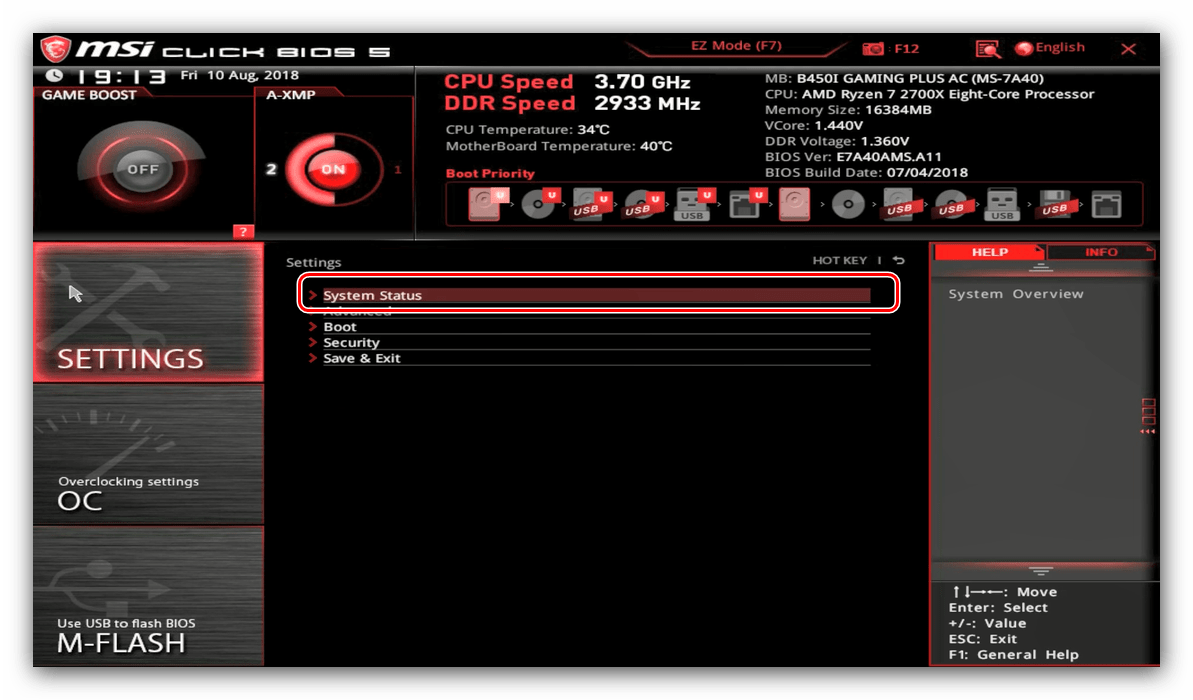Click the DDR Voltage: 1.360V line
This screenshot has width=1193, height=700.
click(x=837, y=142)
